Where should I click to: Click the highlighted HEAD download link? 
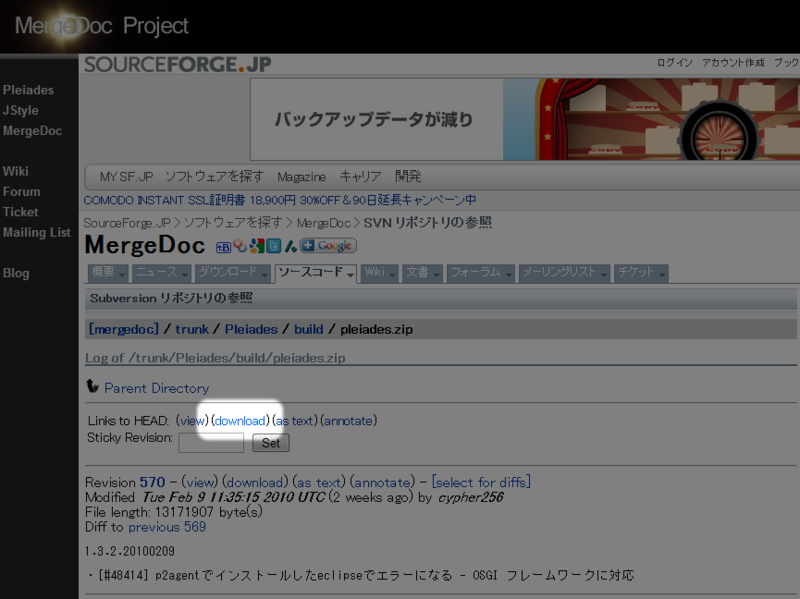[240, 421]
